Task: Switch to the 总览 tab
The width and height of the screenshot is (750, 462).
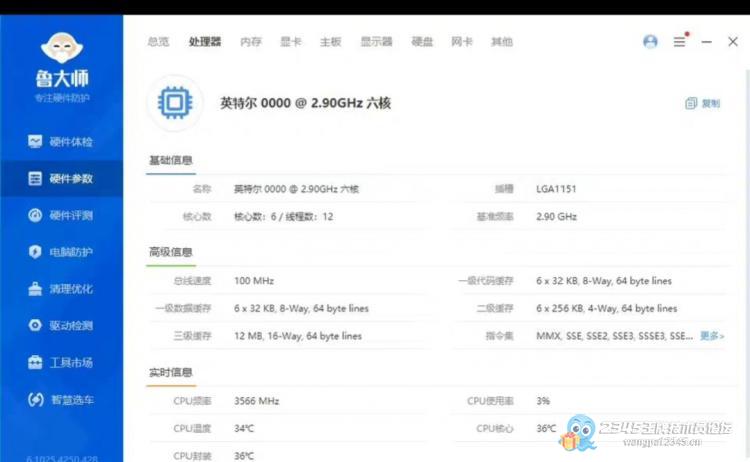Action: tap(158, 42)
